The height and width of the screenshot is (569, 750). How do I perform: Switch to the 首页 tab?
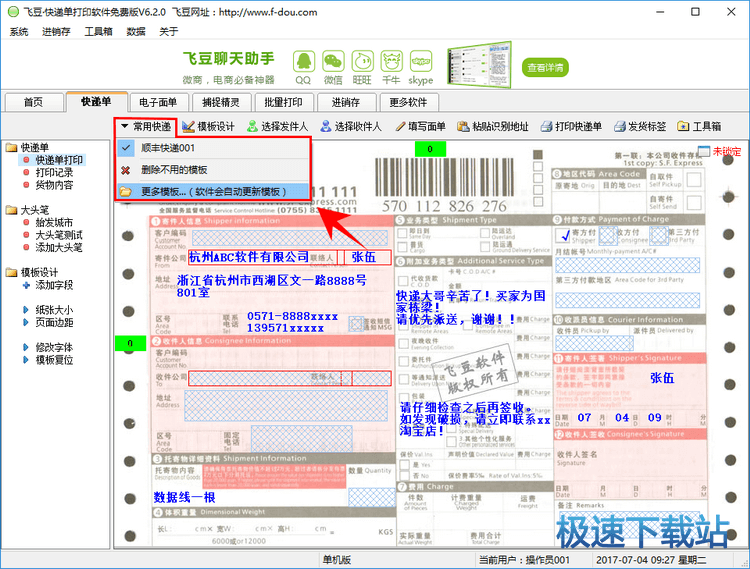33,102
